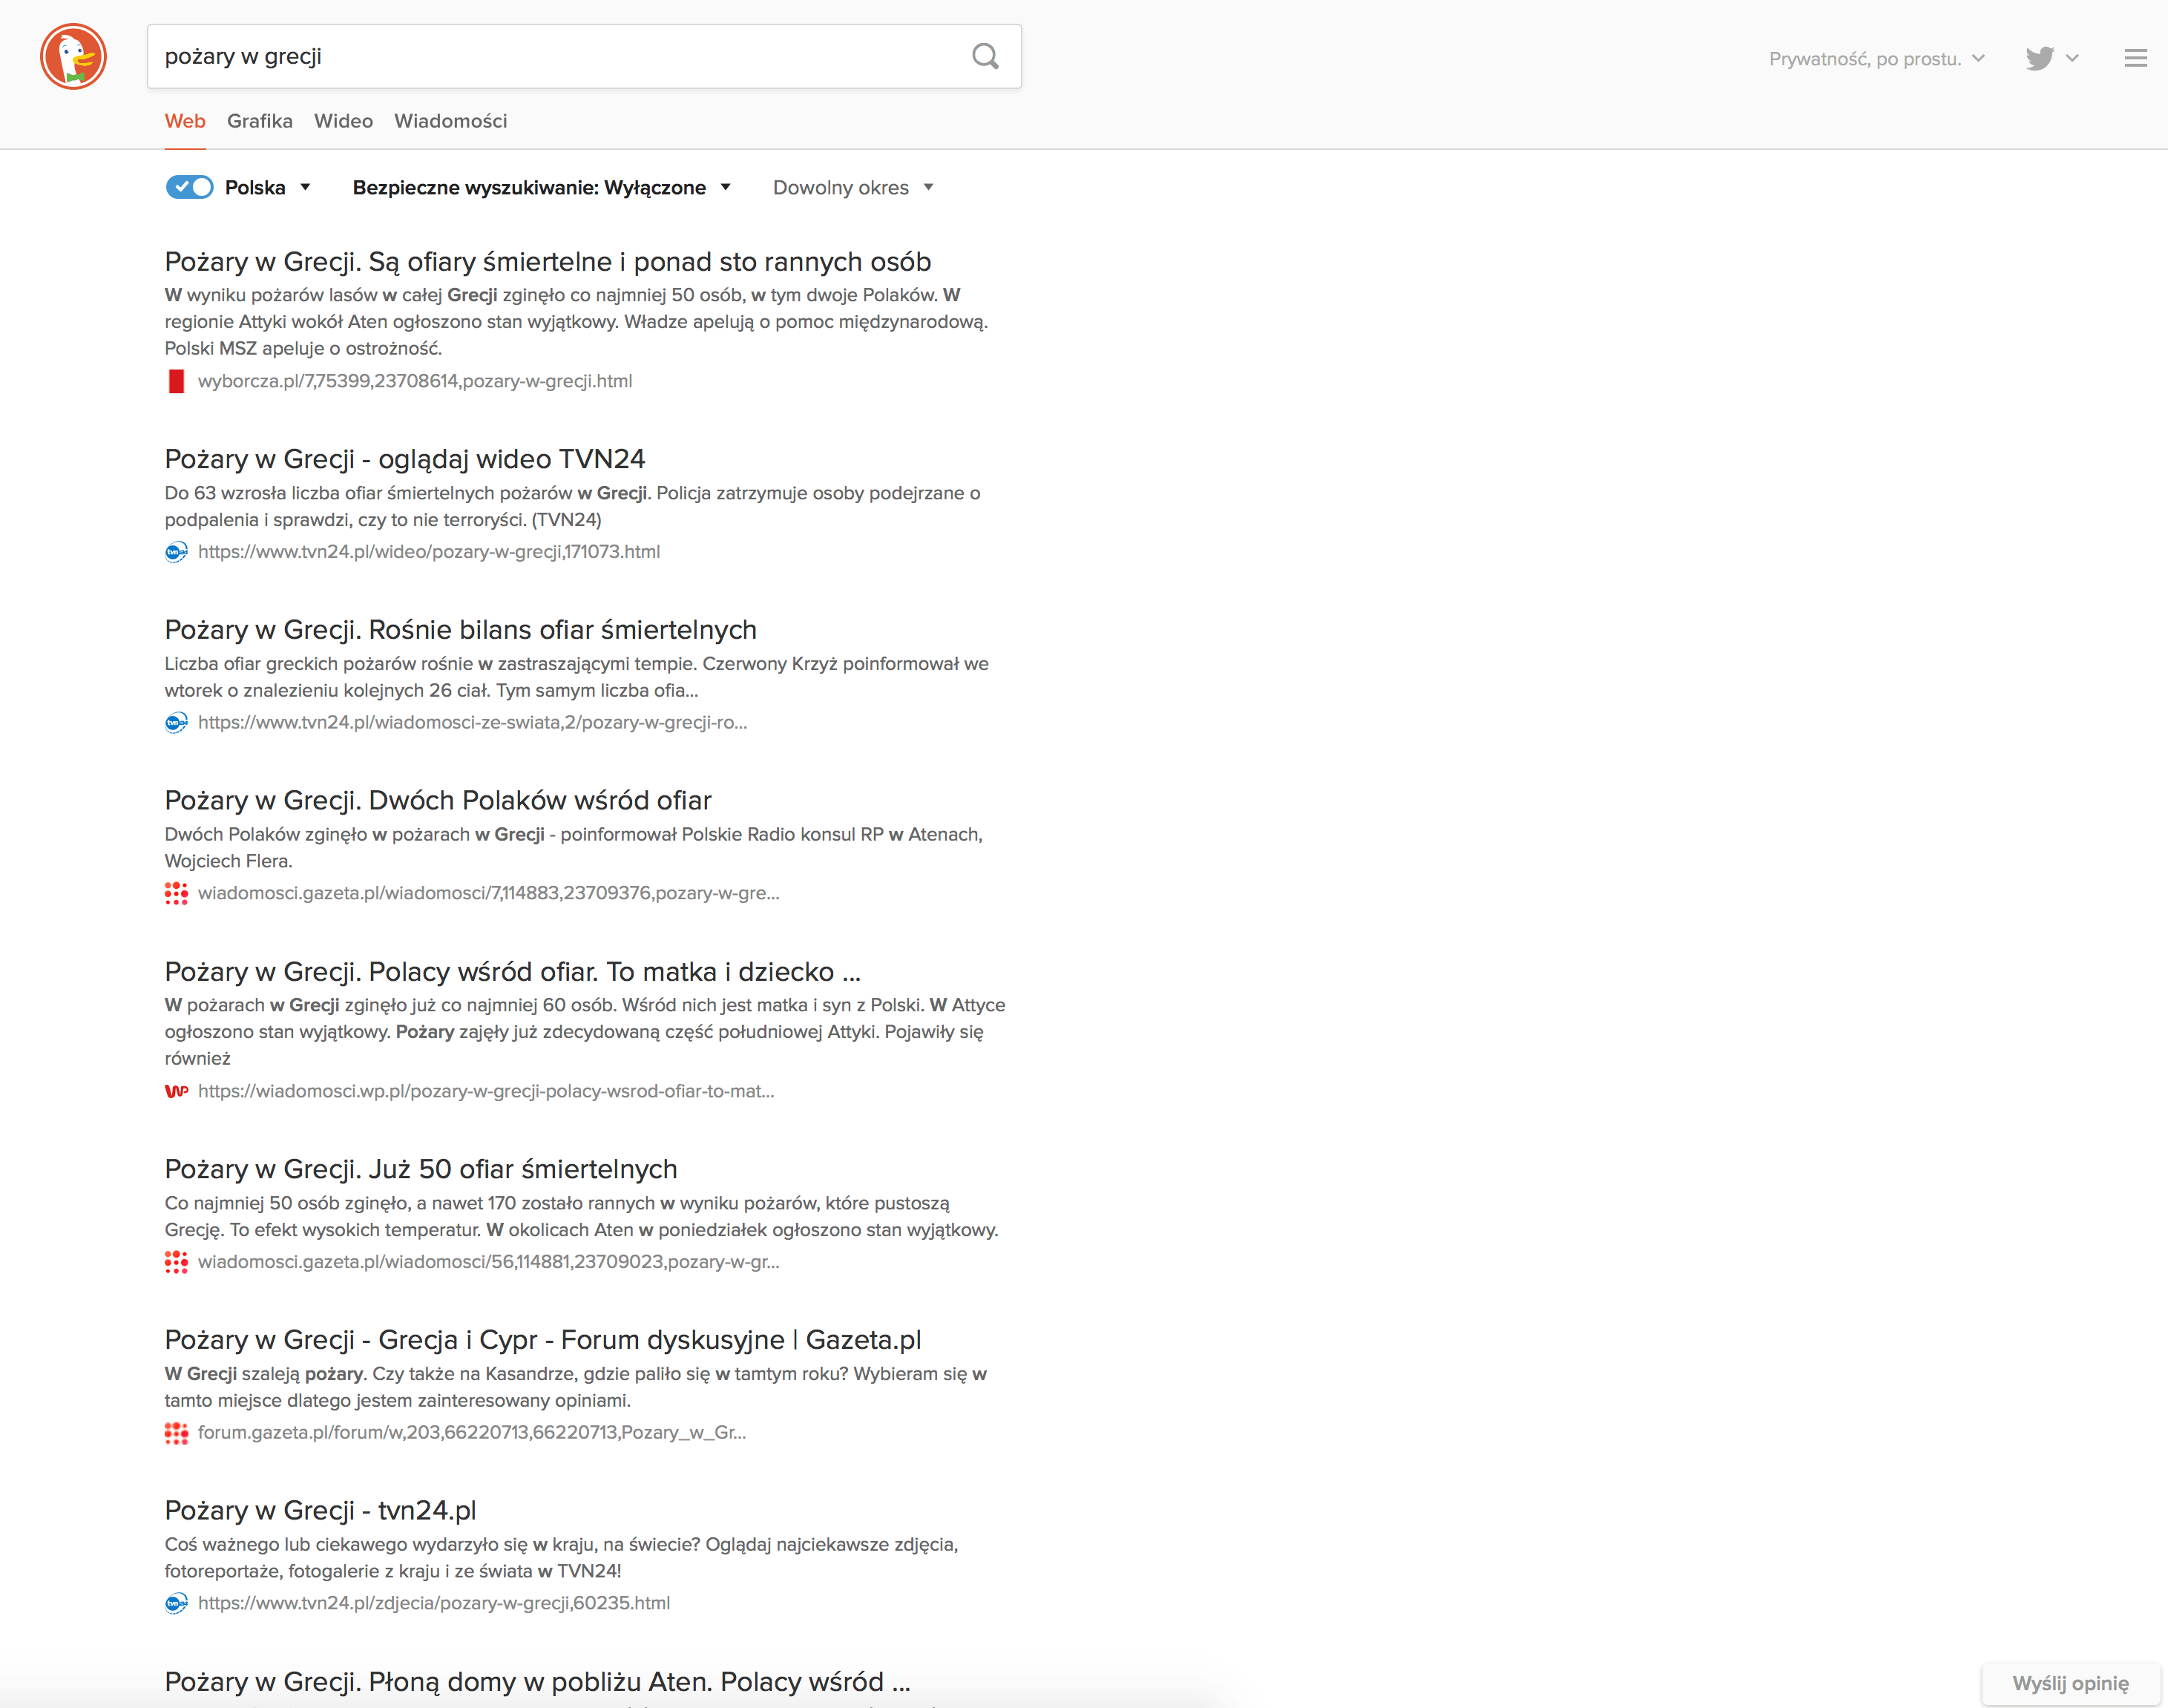This screenshot has width=2168, height=1708.
Task: Click the tvn24 favicon beside wideo URL
Action: [x=176, y=552]
